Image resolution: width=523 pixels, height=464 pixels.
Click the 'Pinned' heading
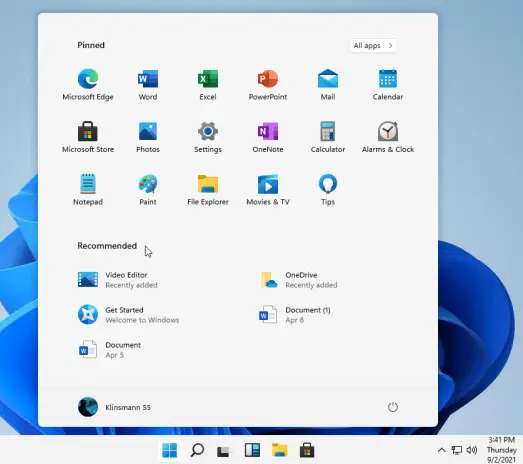[91, 45]
